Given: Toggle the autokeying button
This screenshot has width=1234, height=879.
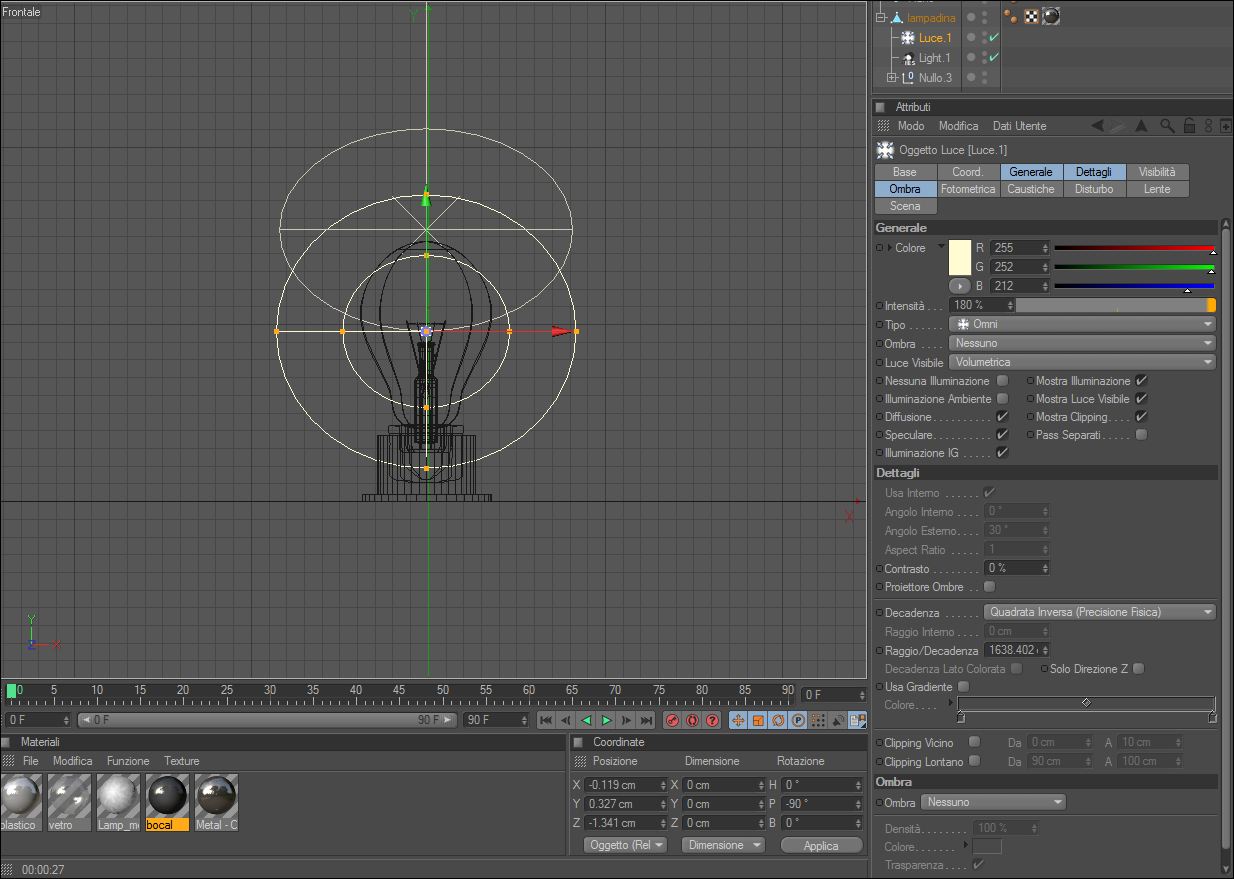Looking at the screenshot, I should [692, 720].
